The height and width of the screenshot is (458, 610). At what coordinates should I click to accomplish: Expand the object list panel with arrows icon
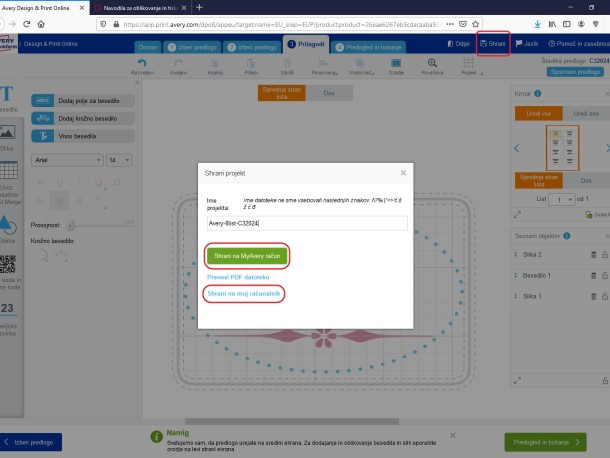(x=517, y=381)
